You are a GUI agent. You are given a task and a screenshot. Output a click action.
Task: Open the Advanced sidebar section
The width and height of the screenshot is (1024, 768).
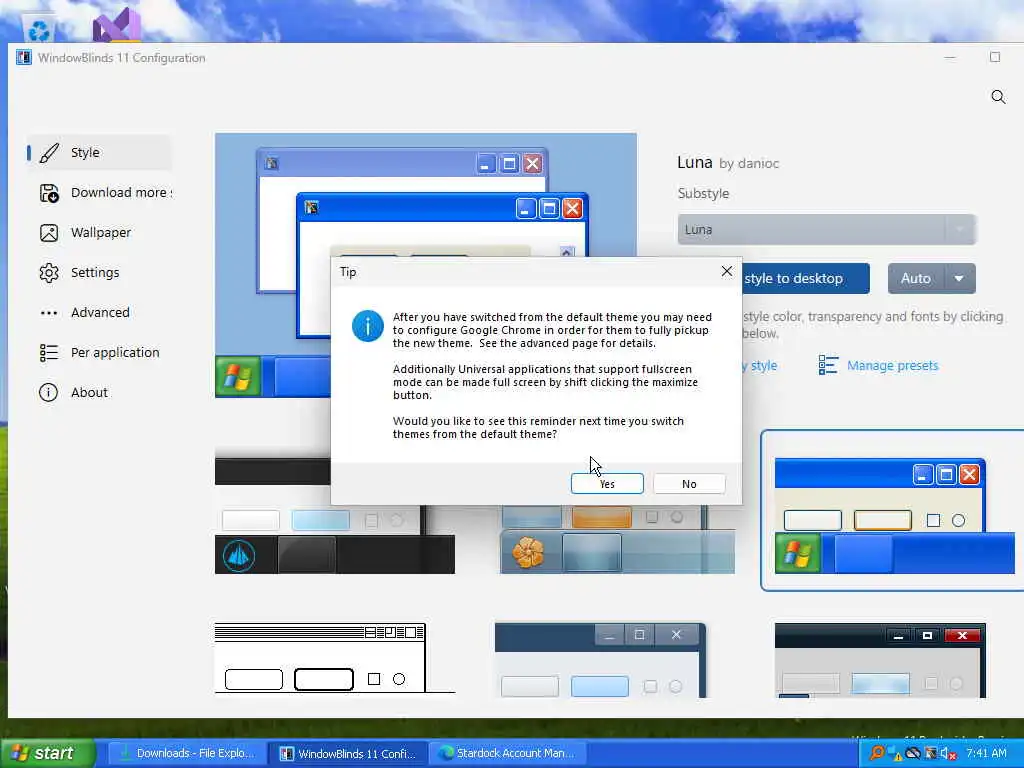(99, 312)
